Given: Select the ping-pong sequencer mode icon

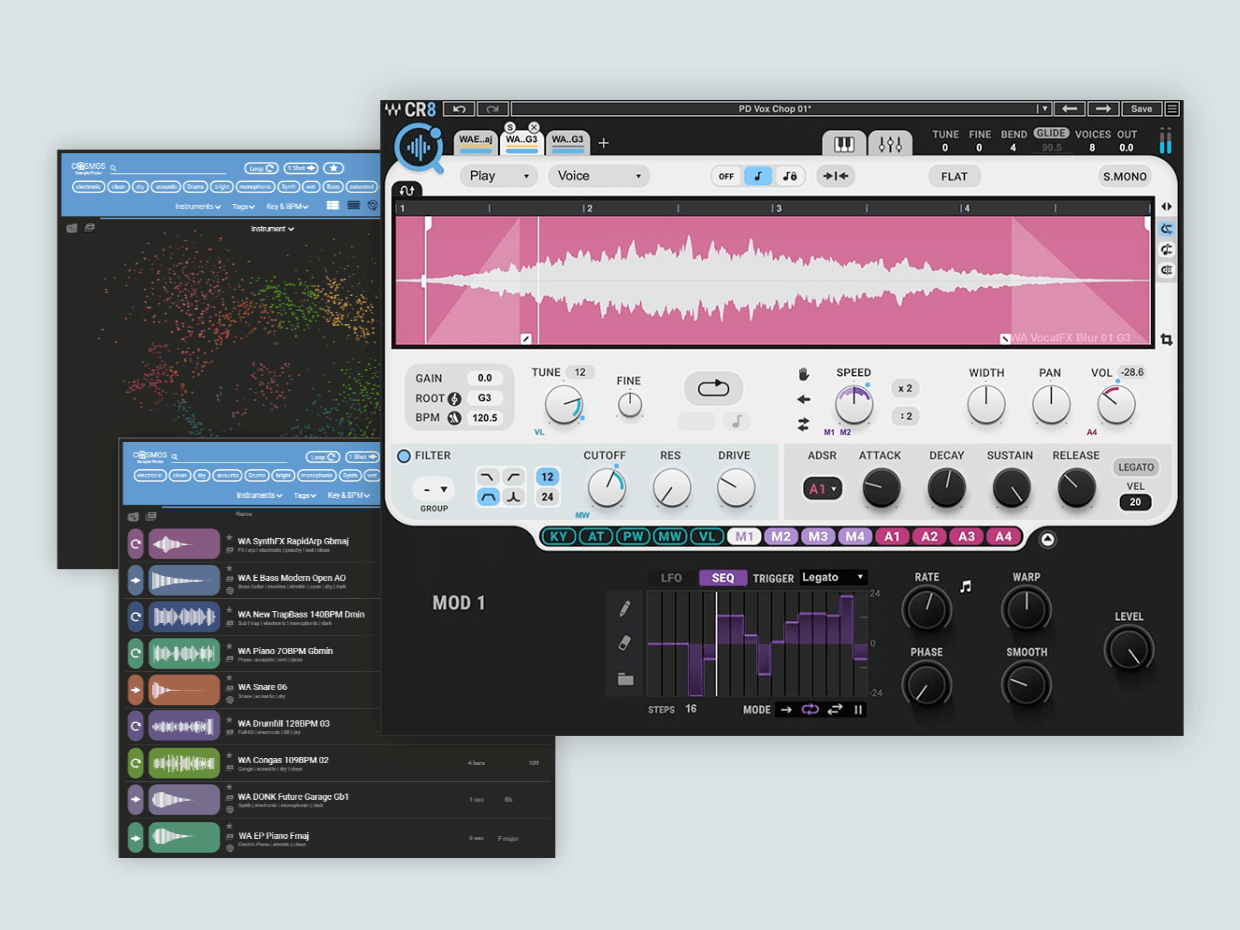Looking at the screenshot, I should pos(835,710).
